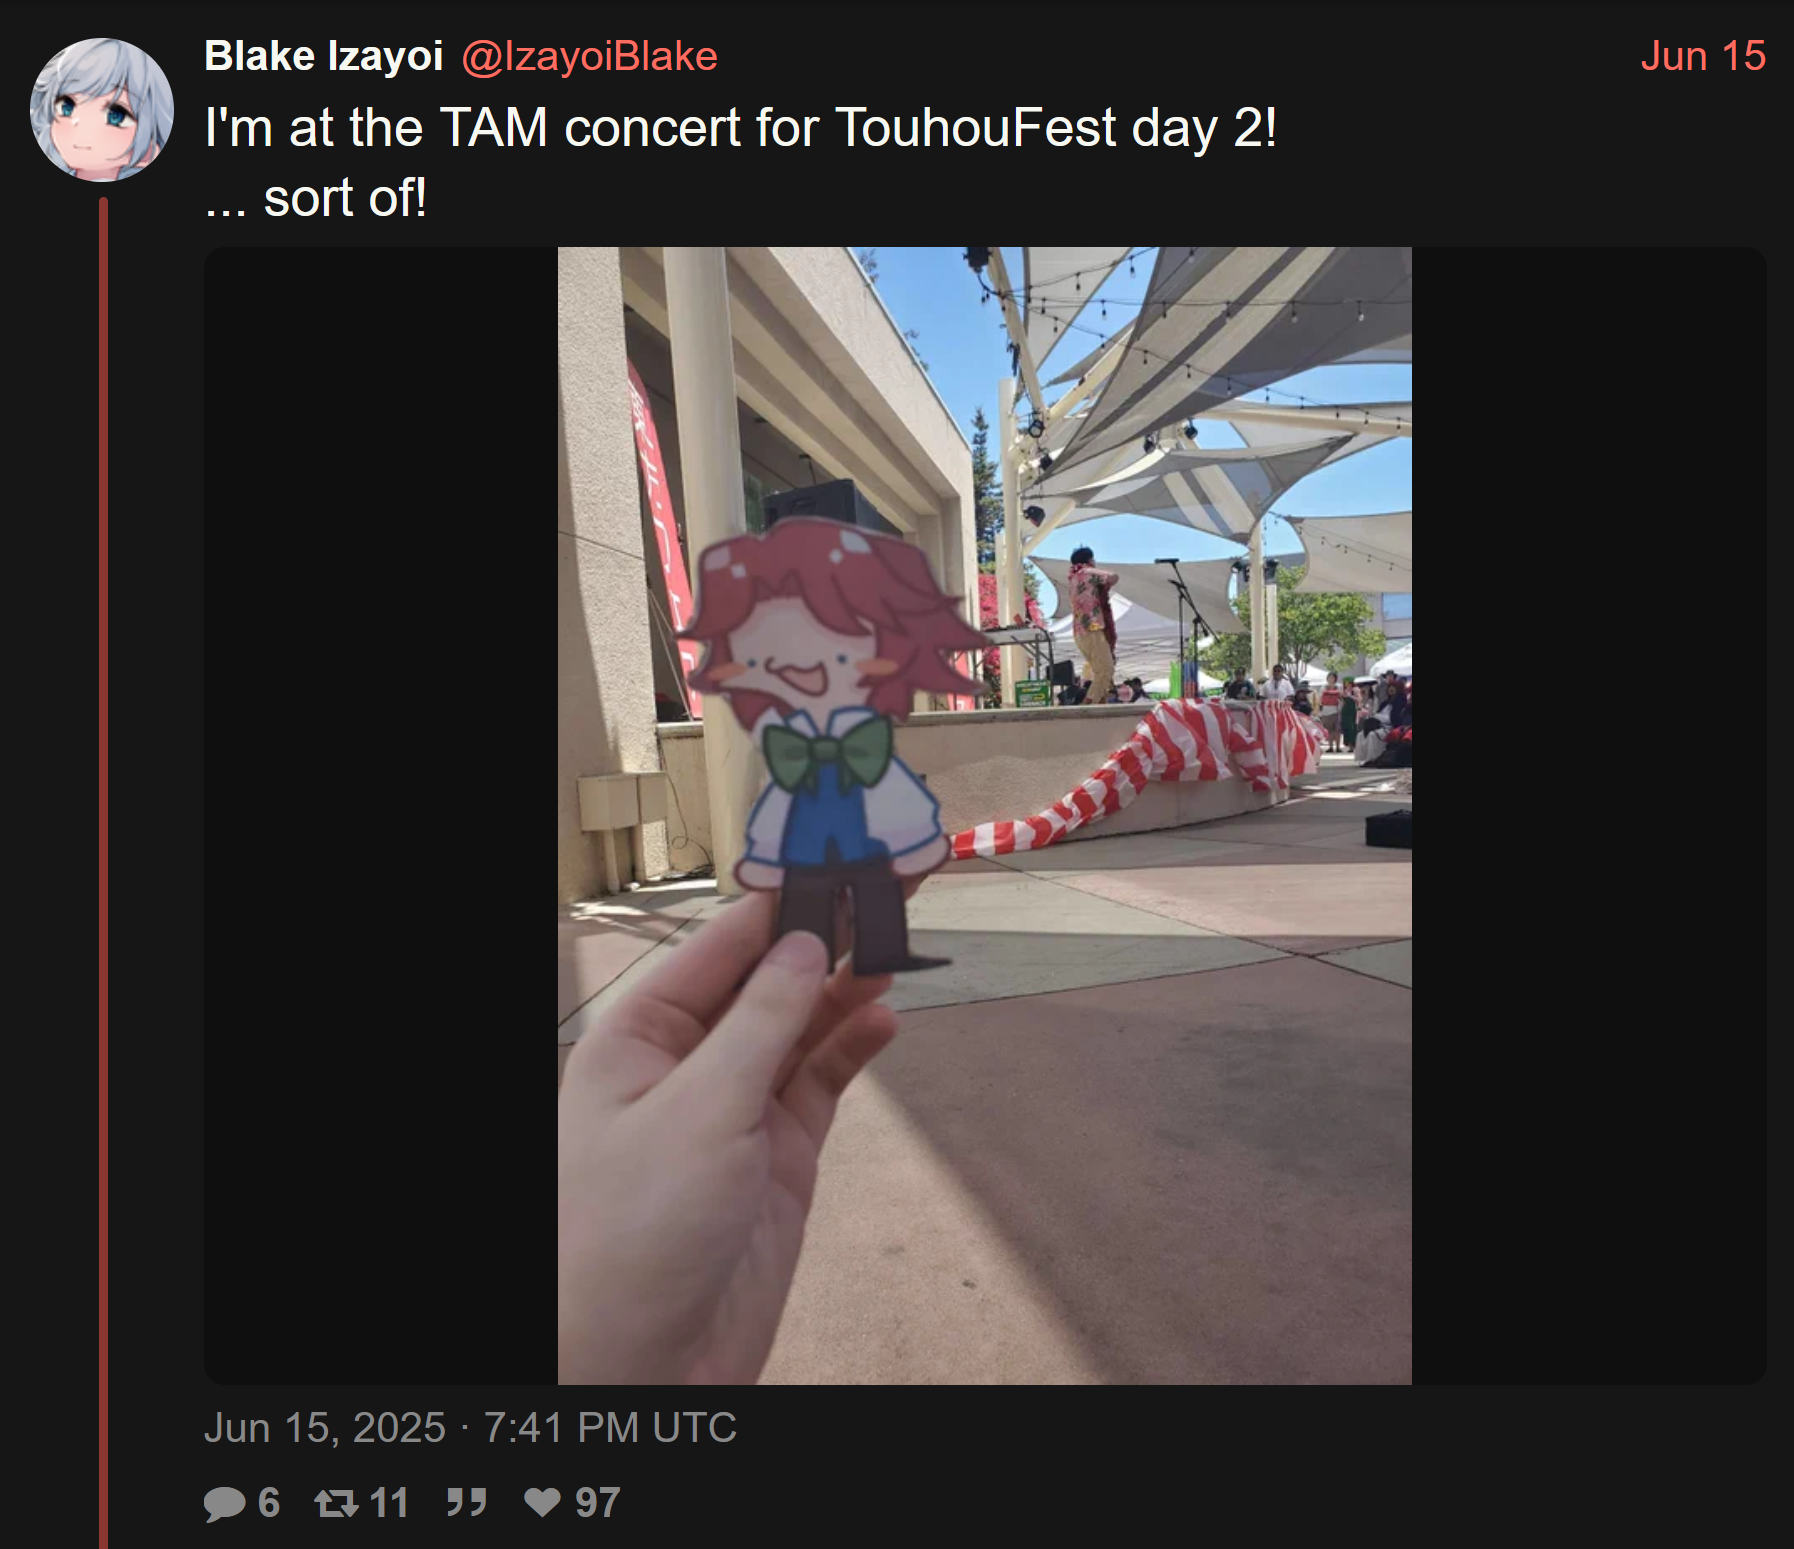Click the stage performer in the photo

[x=1092, y=625]
